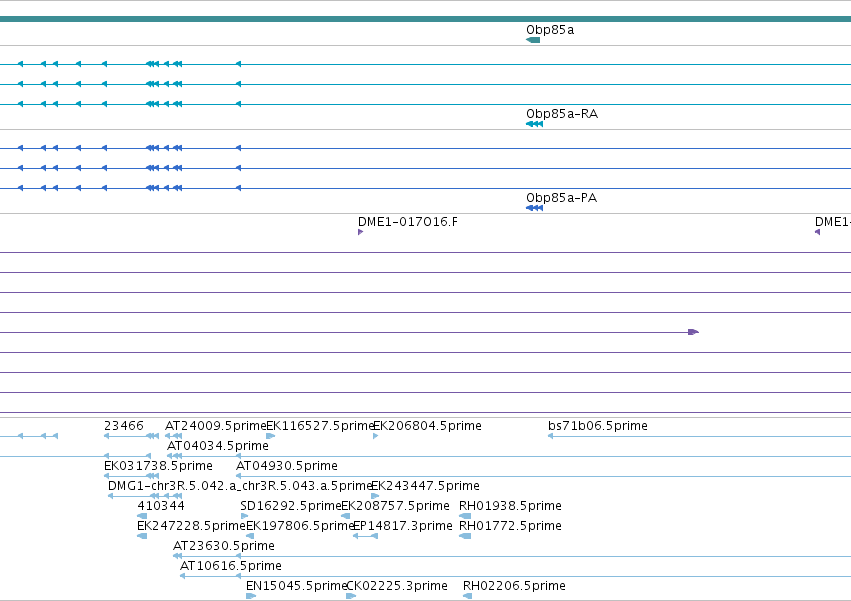Image resolution: width=851 pixels, height=601 pixels.
Task: Select the AT04930.5prime arrow start
Action: [238, 476]
